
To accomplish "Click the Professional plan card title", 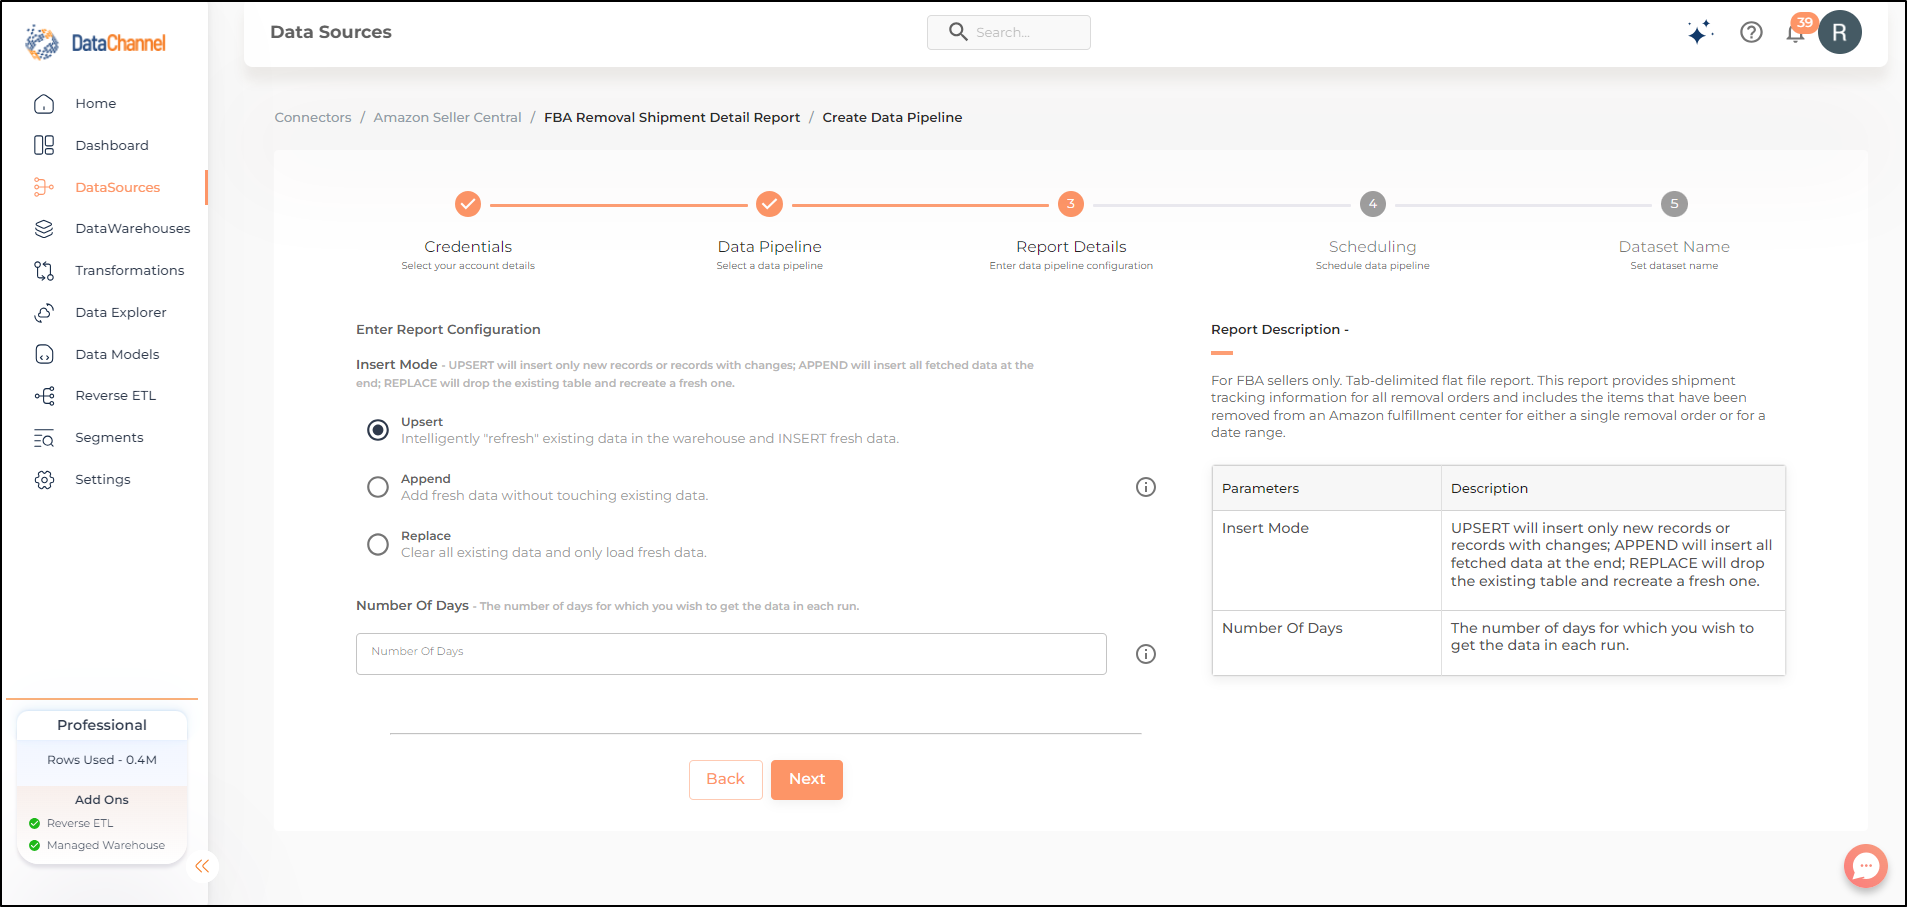I will point(102,725).
